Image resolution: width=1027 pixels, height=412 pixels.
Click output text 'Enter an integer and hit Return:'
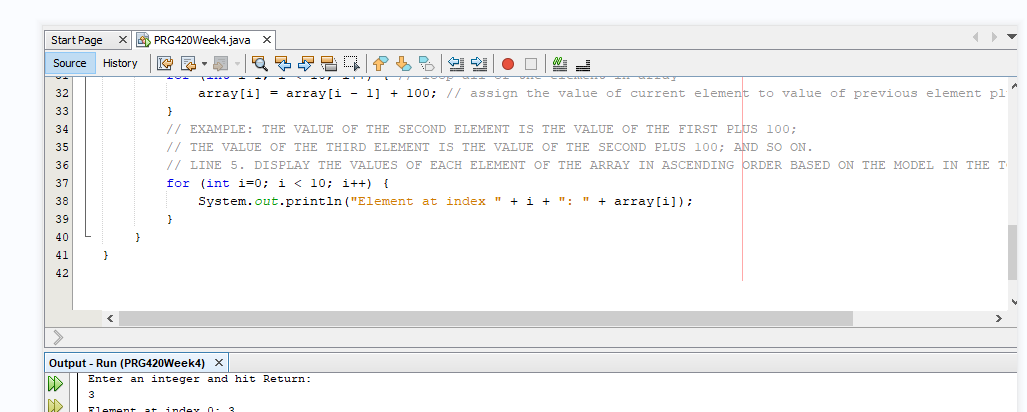tap(200, 379)
